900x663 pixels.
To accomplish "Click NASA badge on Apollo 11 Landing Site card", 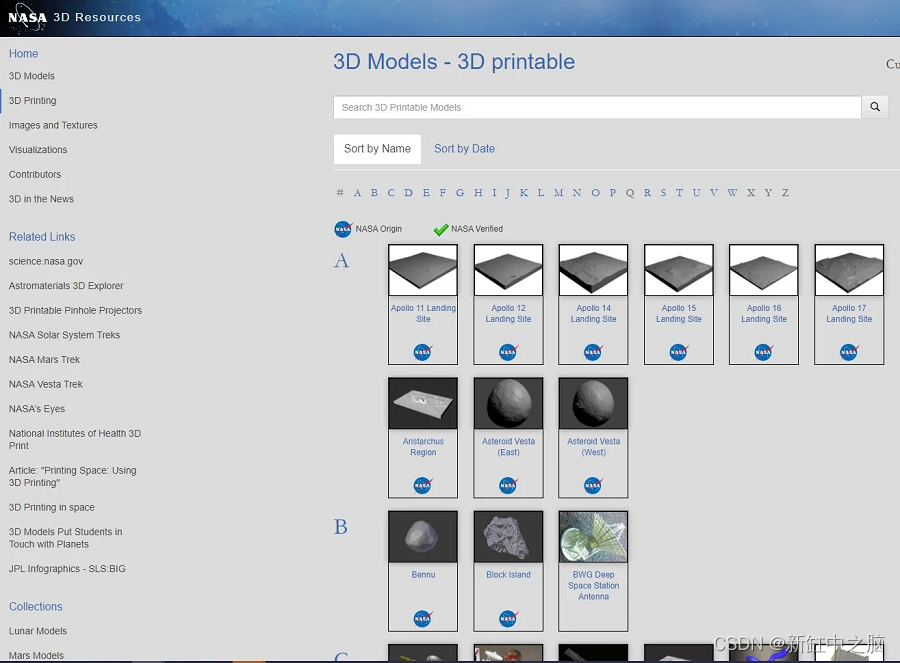I will [423, 352].
